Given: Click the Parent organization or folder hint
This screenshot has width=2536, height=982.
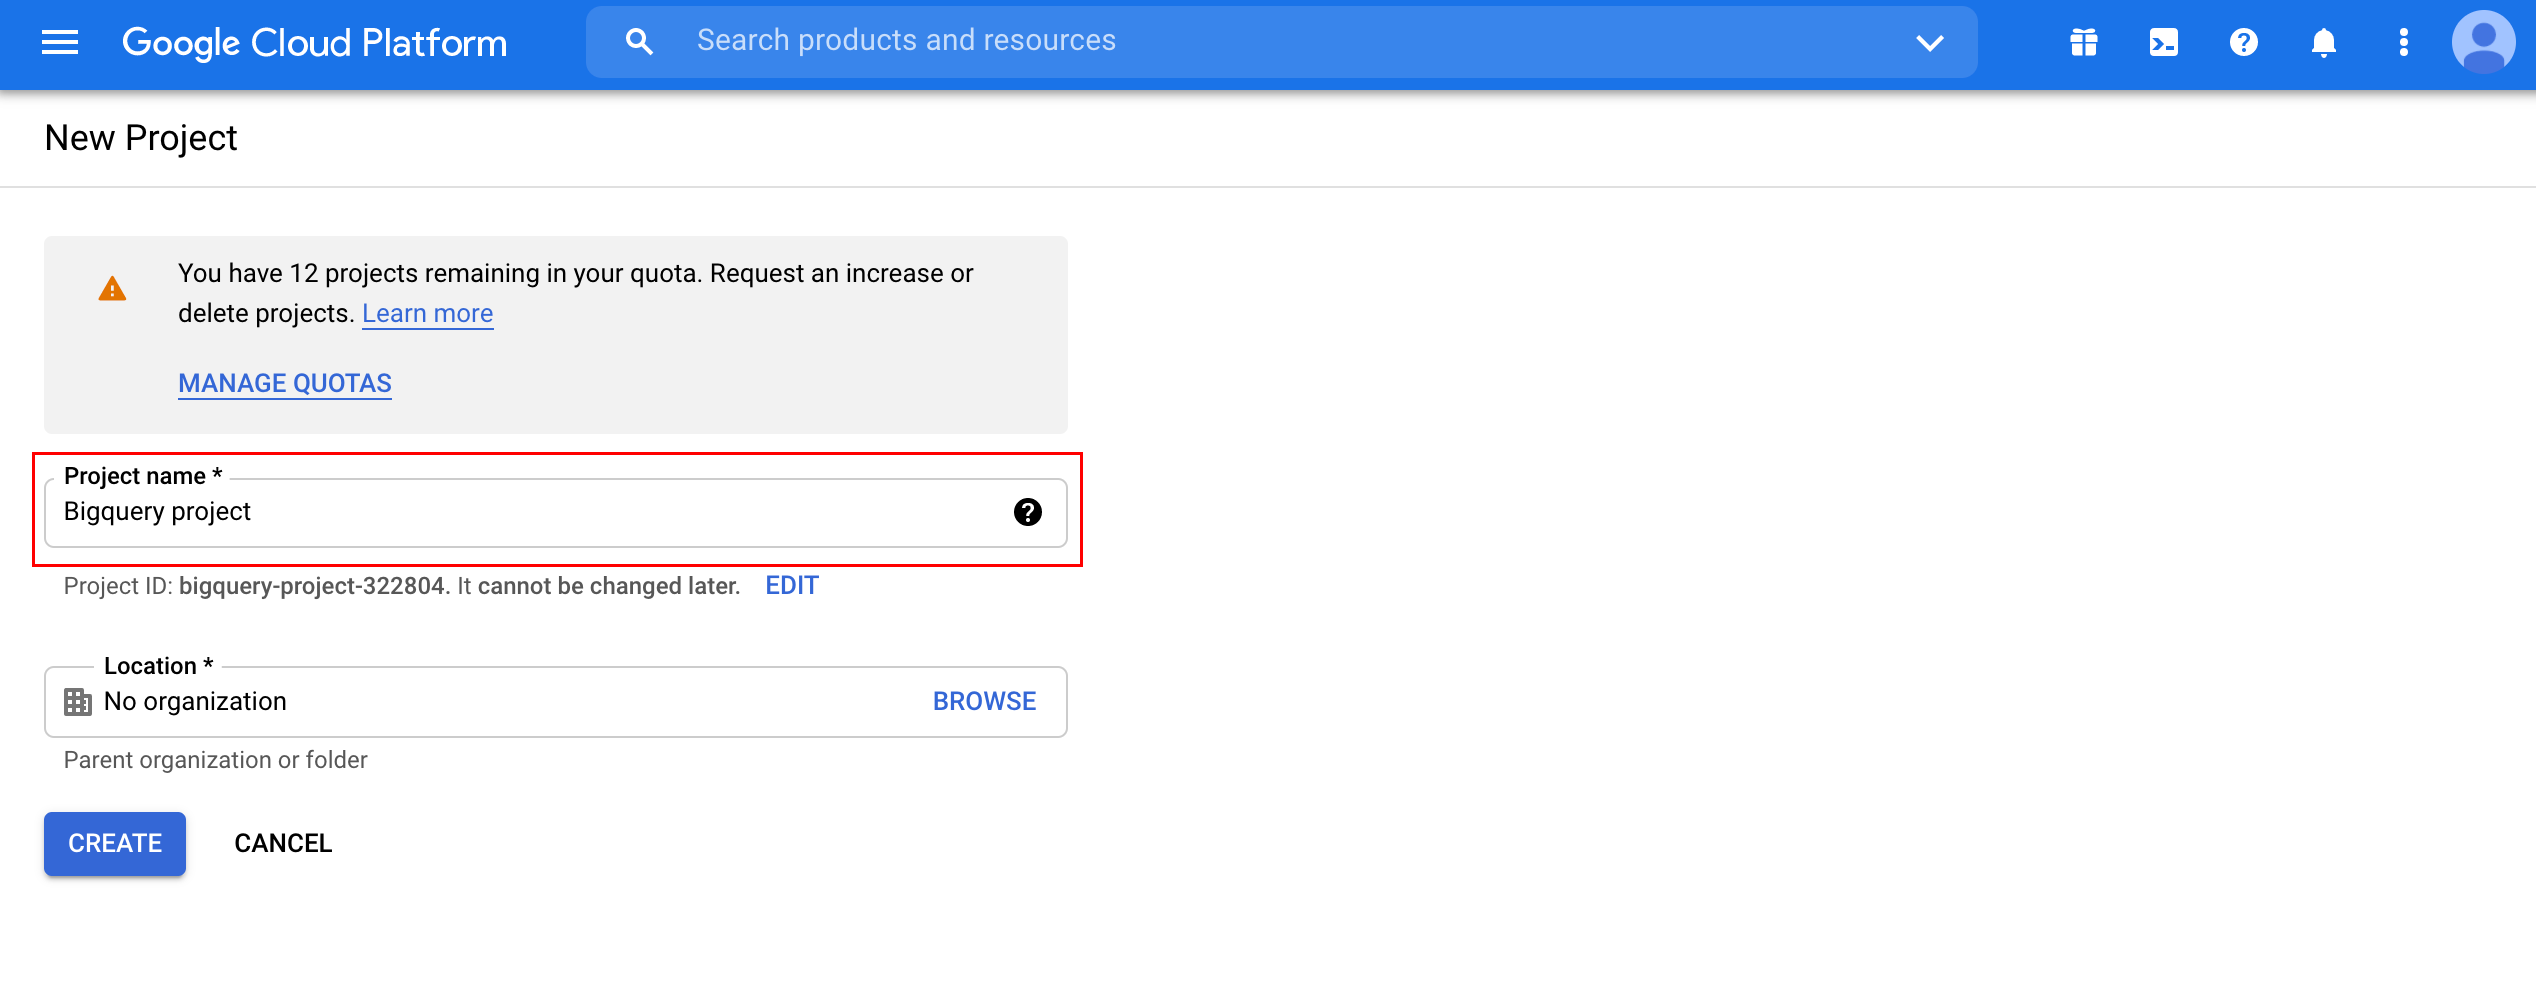Looking at the screenshot, I should pos(216,760).
